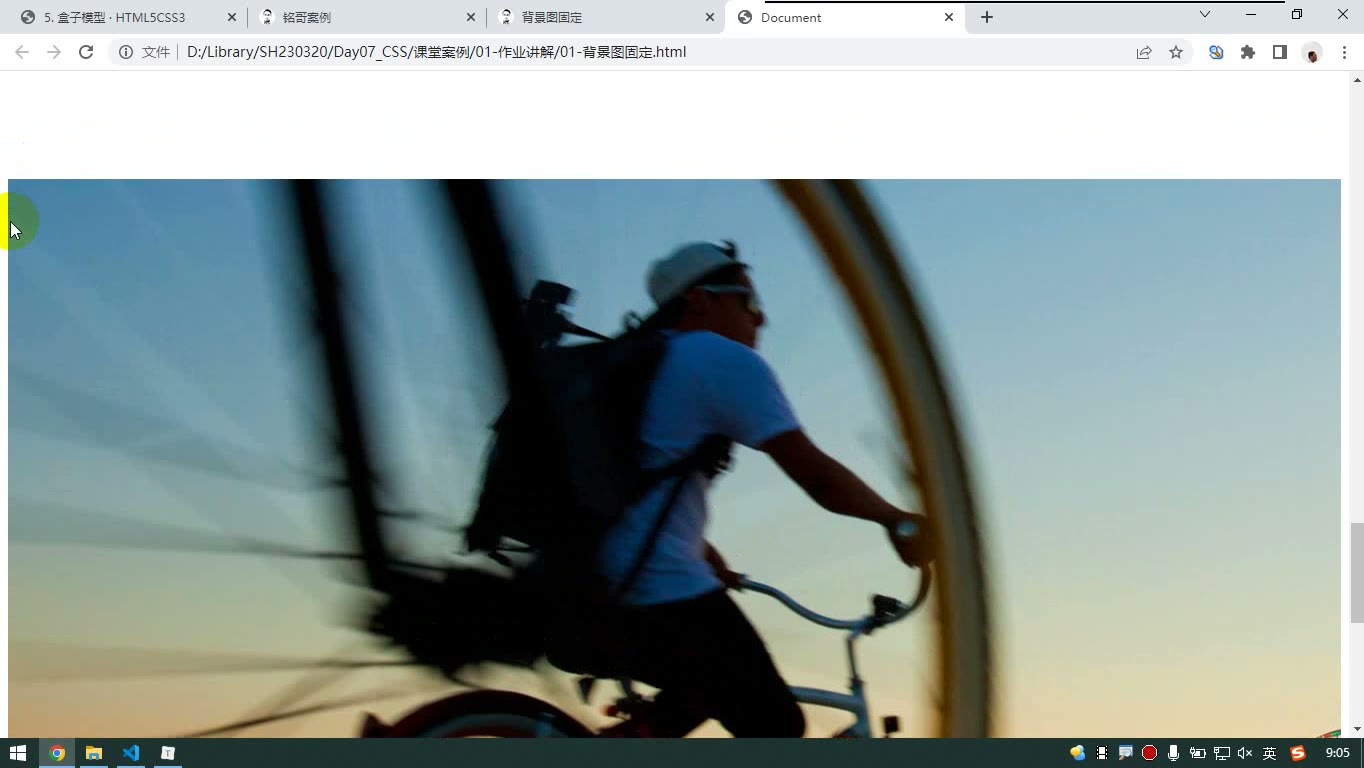Open the network status tray icon
The height and width of the screenshot is (768, 1364).
tap(1221, 753)
